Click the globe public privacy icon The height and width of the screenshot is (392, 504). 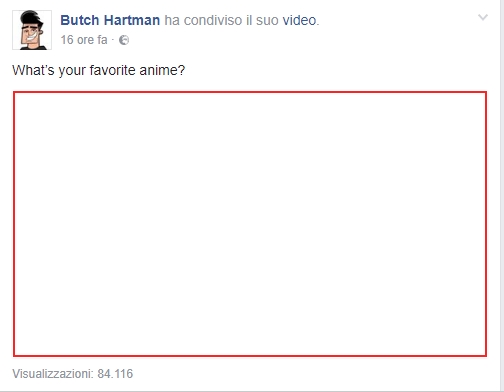(x=124, y=40)
